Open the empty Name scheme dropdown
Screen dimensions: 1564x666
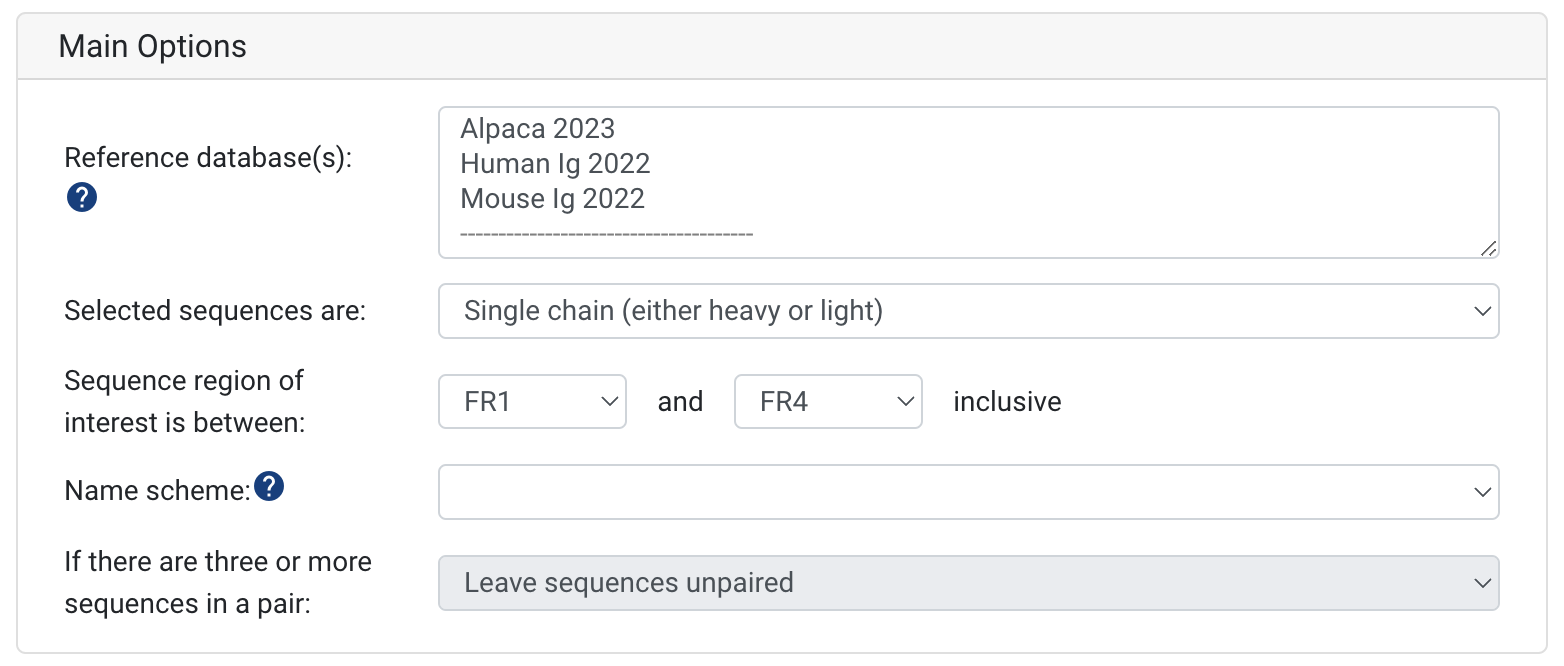coord(968,491)
